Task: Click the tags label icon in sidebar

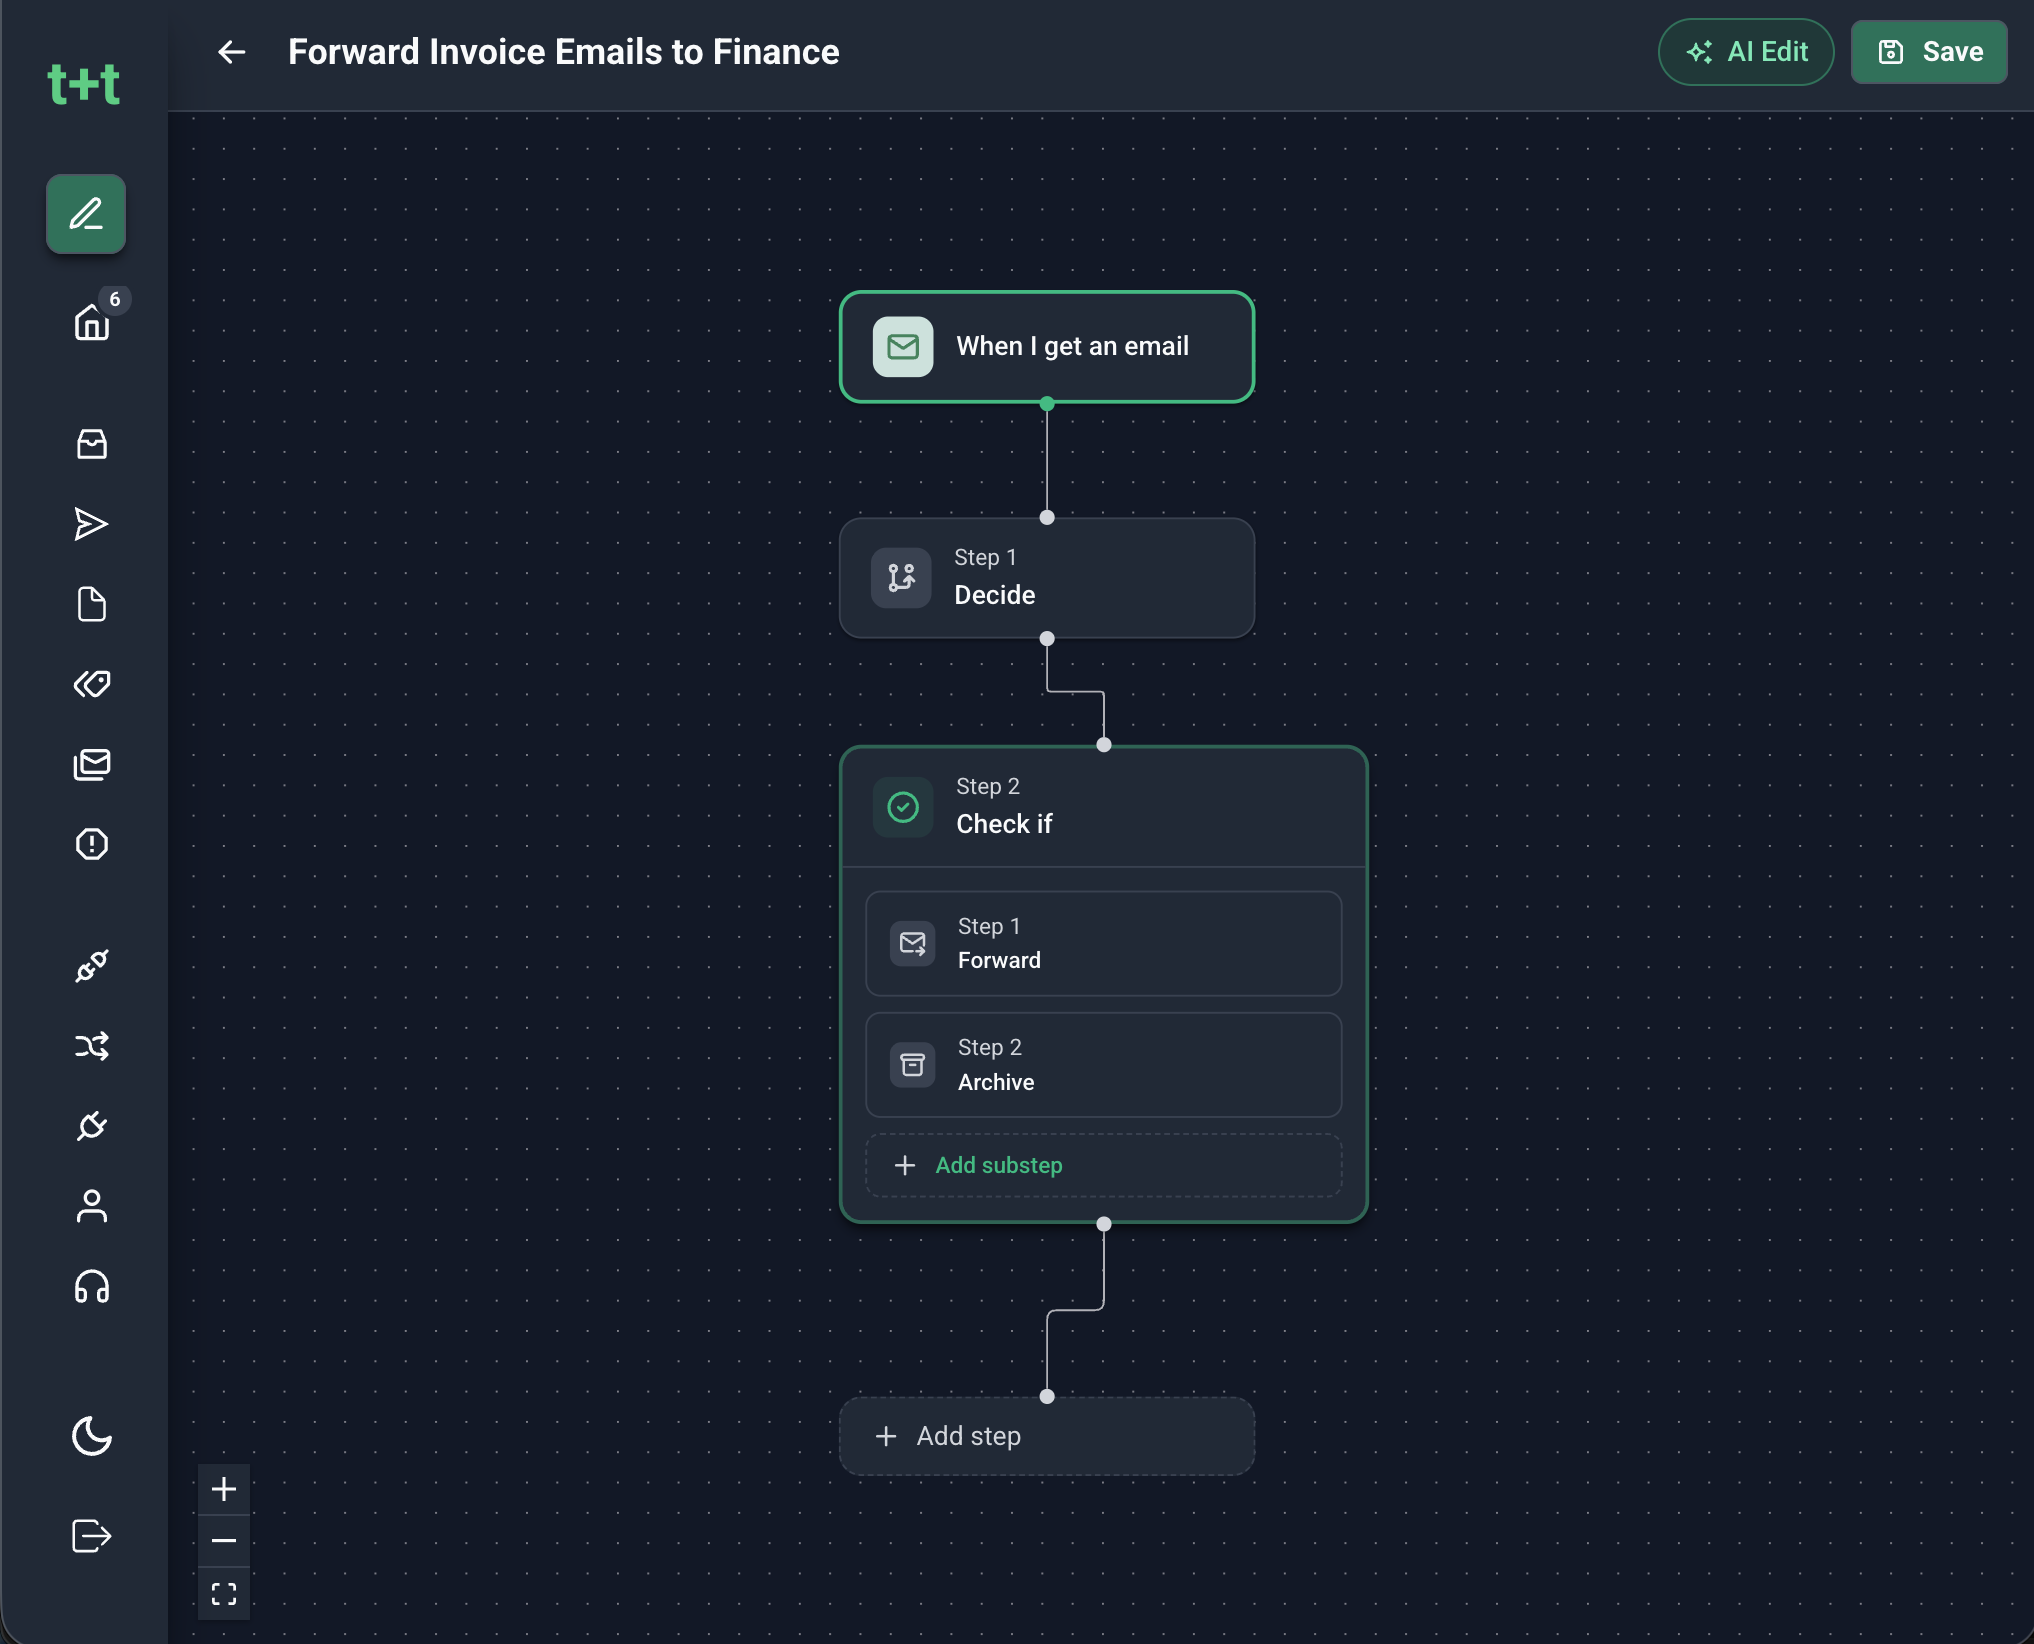Action: click(92, 684)
